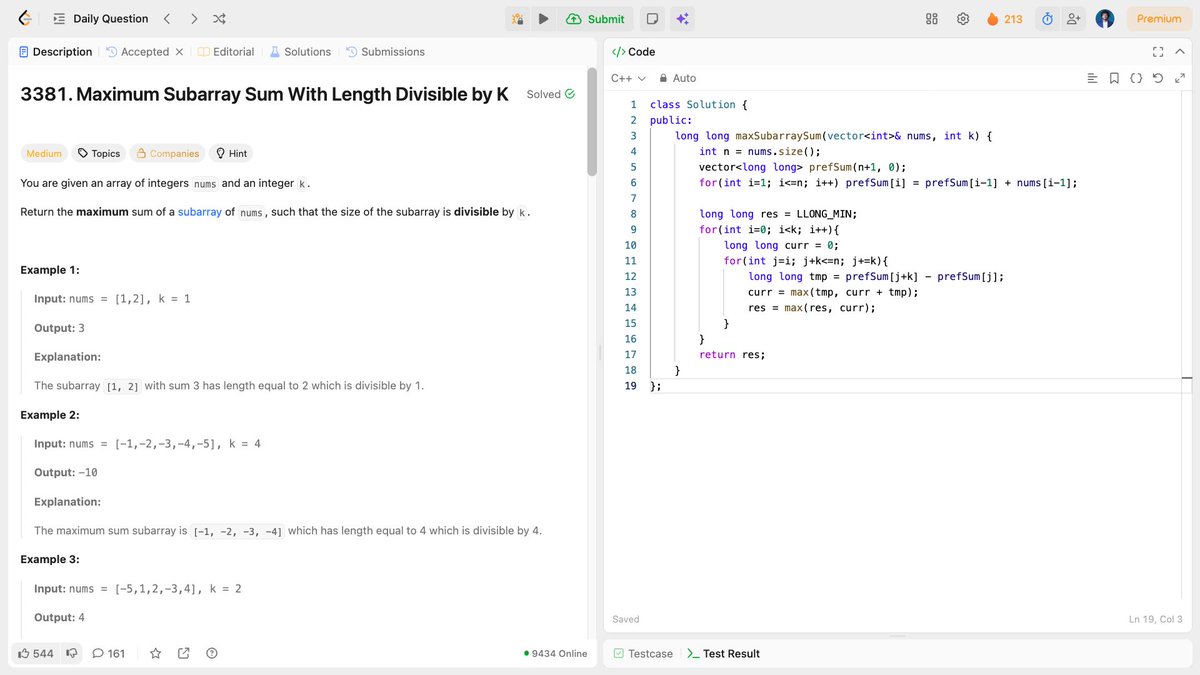
Task: Open the AI assistant sparkle icon
Action: 683,18
